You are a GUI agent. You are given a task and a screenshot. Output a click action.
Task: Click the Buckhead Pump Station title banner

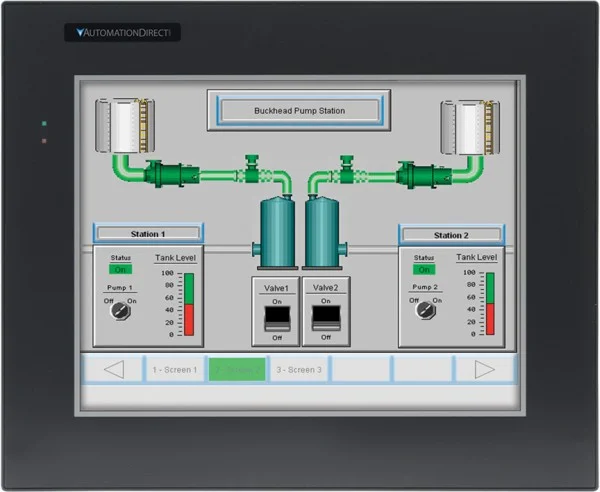299,111
